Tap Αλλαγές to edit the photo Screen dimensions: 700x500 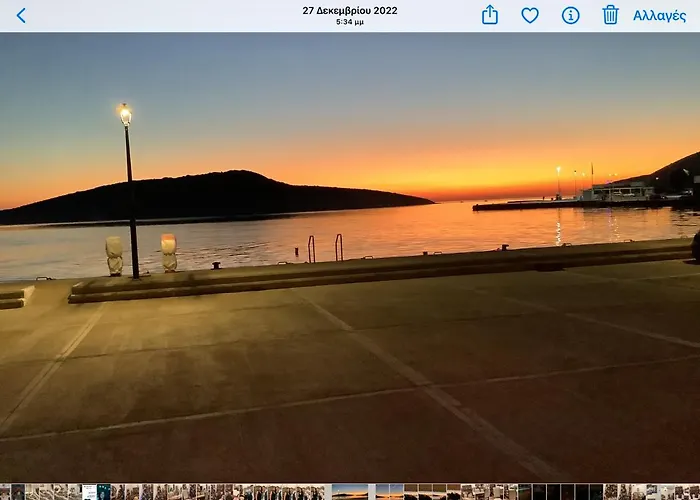659,15
